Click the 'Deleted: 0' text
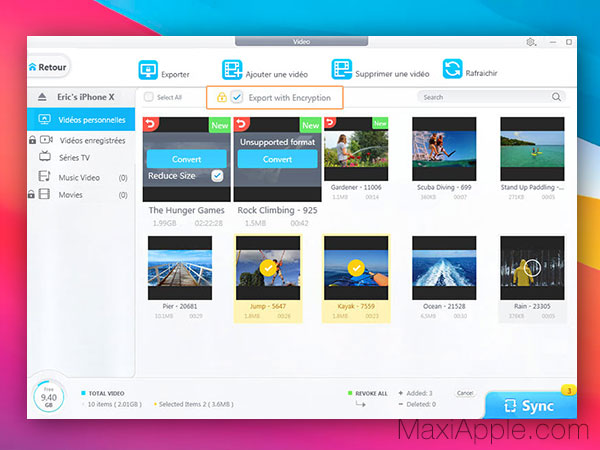The height and width of the screenshot is (450, 600). coord(421,404)
